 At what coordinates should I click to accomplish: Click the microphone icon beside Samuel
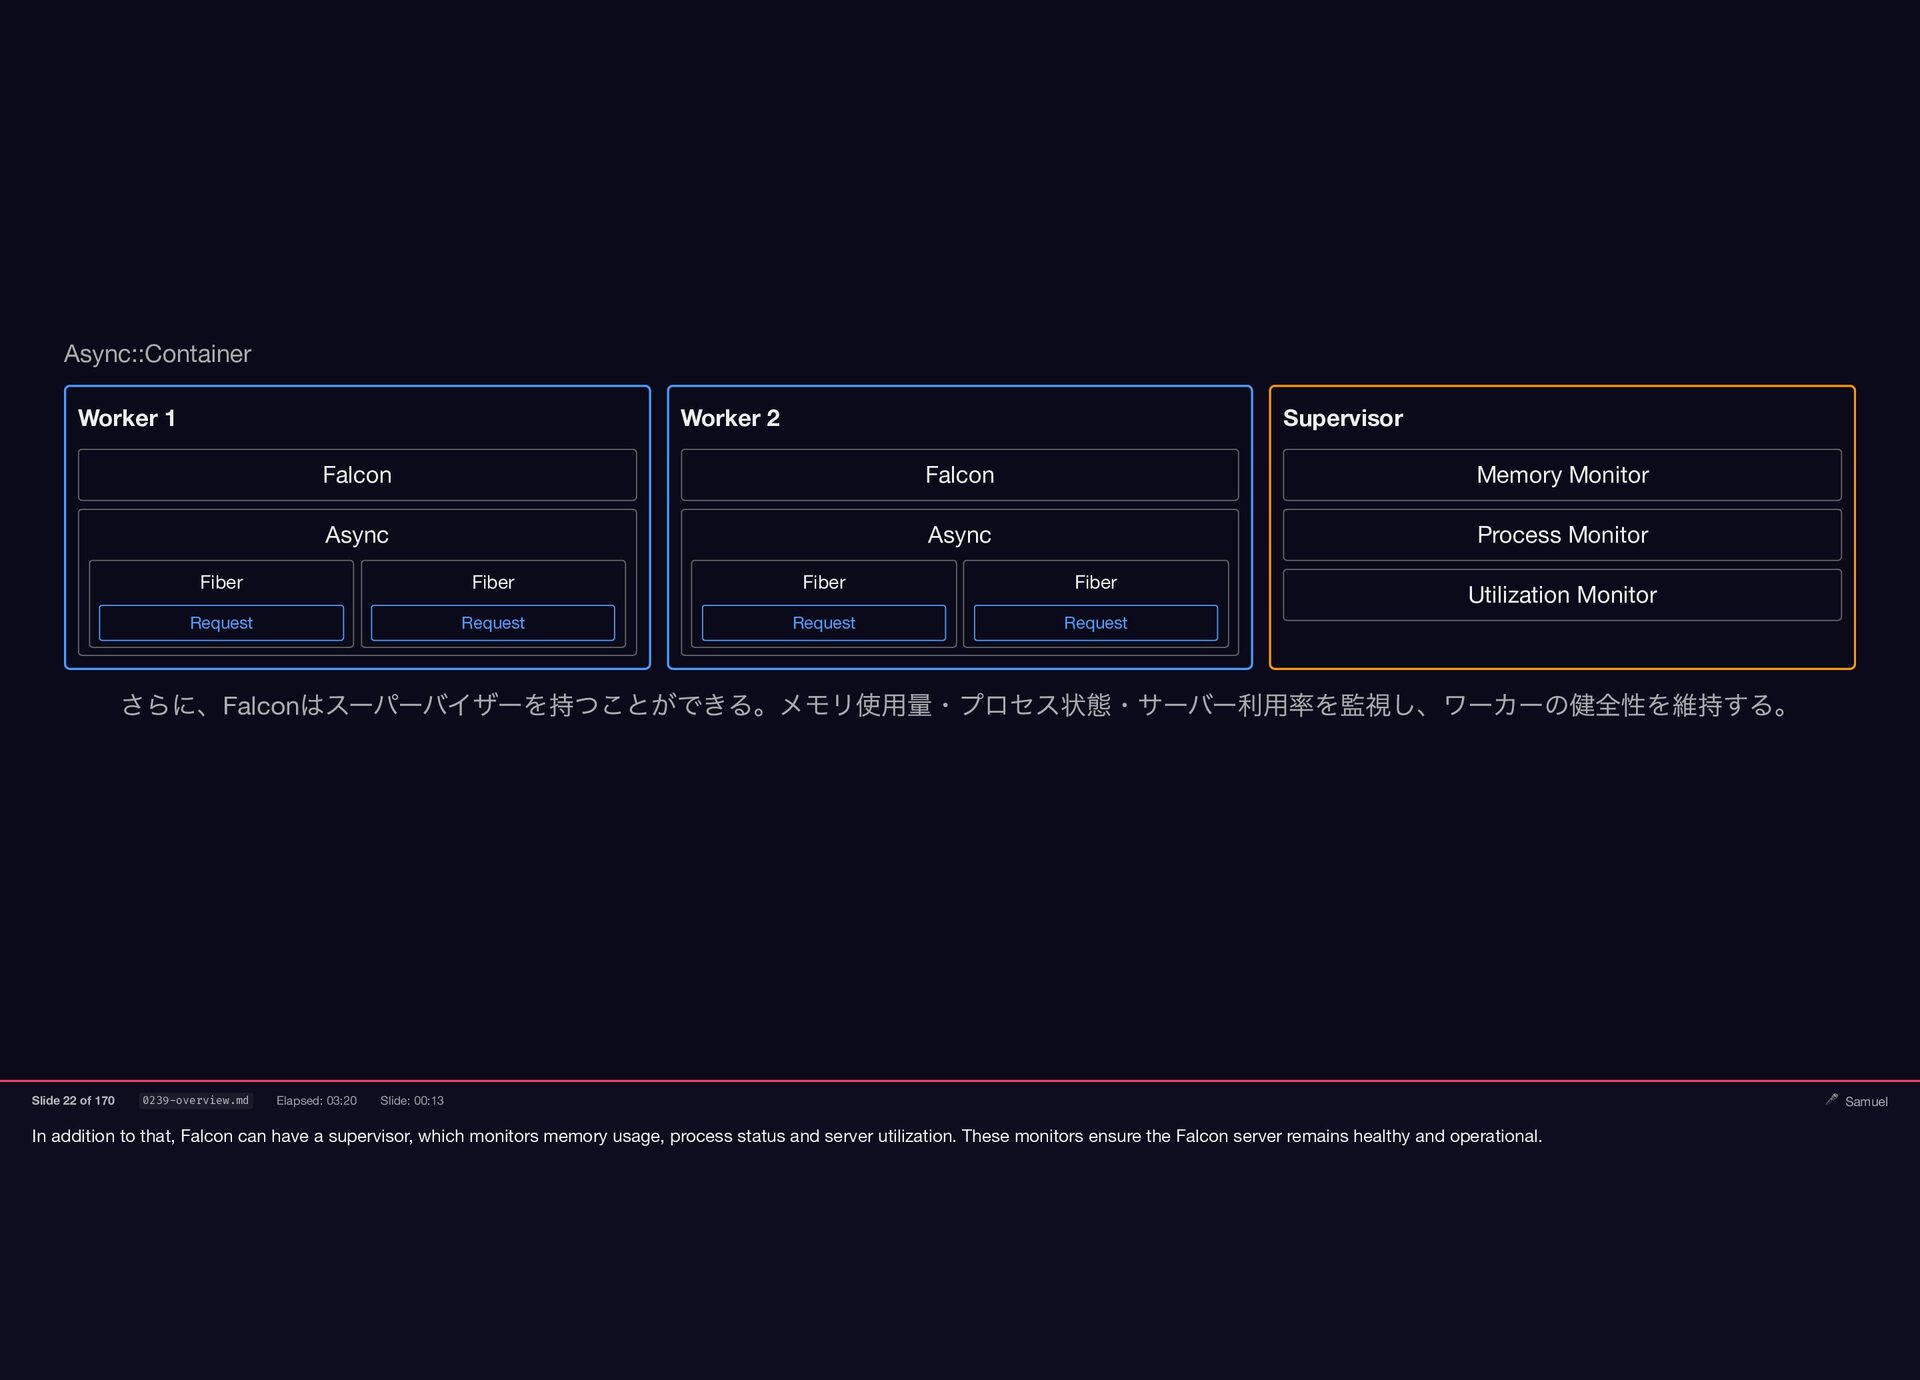[x=1831, y=1099]
